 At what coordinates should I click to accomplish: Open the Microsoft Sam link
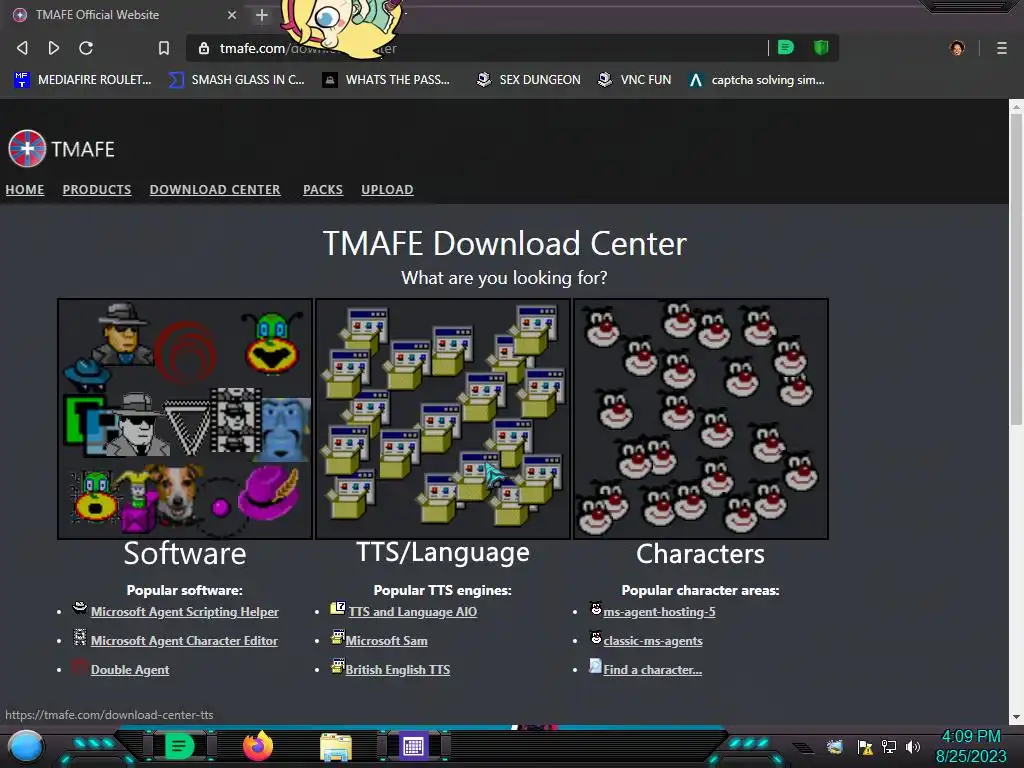click(x=387, y=641)
